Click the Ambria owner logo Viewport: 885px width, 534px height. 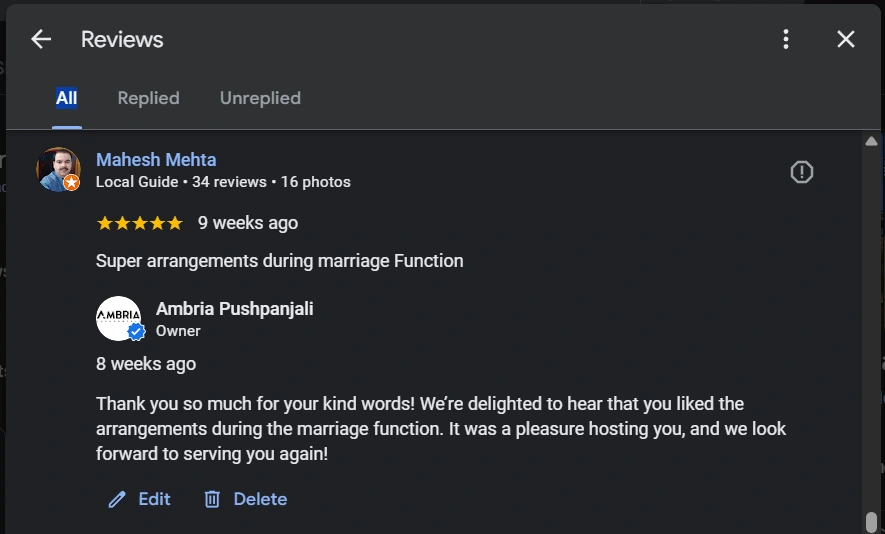pos(117,317)
